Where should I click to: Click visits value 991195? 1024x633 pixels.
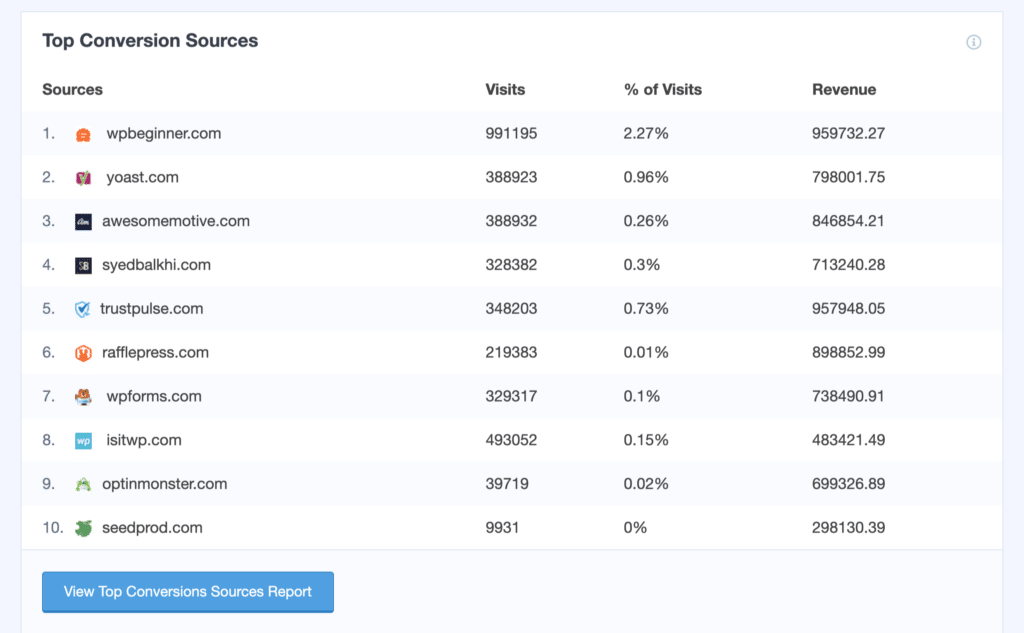tap(511, 134)
